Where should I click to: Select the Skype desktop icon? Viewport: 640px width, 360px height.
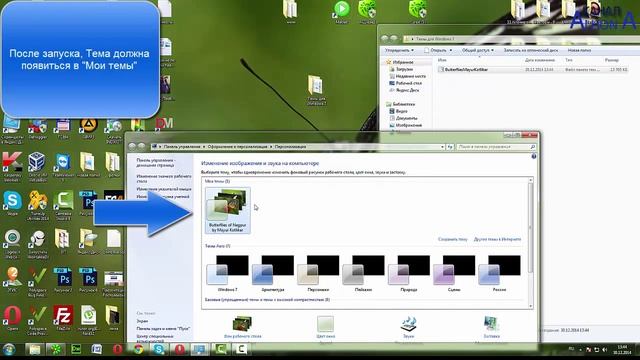tap(12, 203)
